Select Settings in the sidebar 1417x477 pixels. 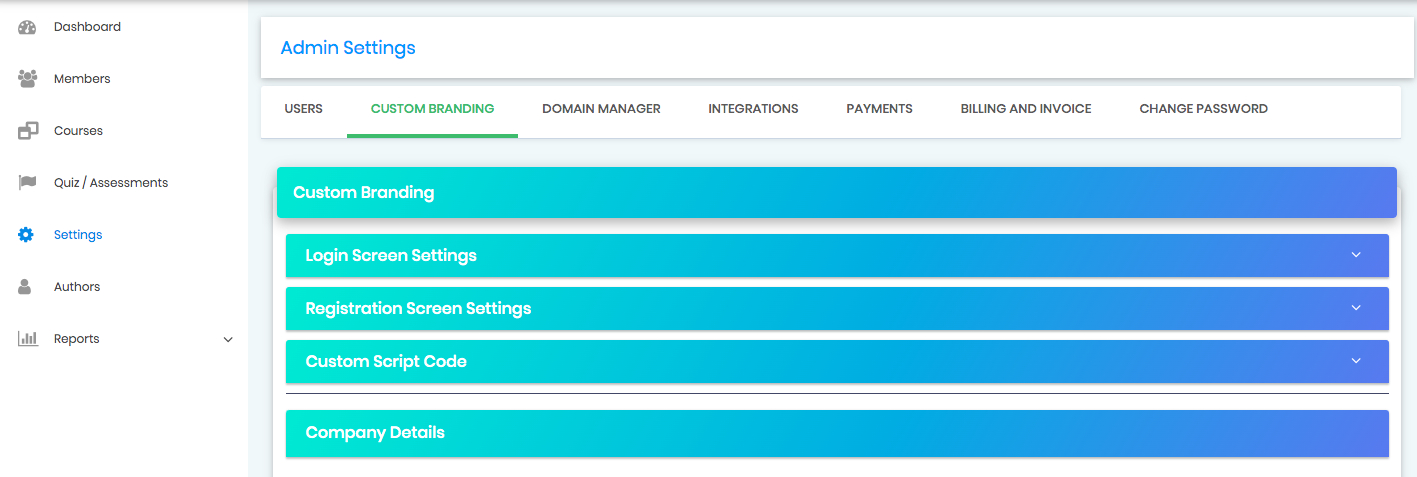78,235
